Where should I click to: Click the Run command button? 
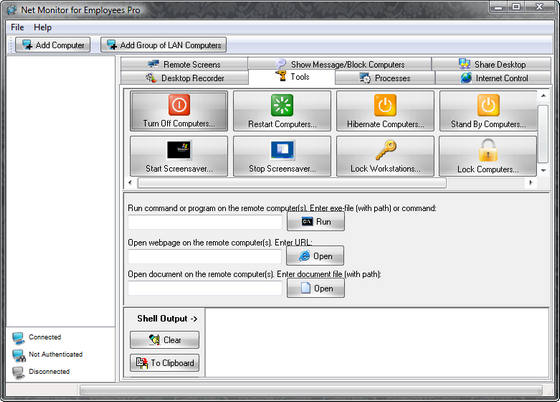(316, 222)
